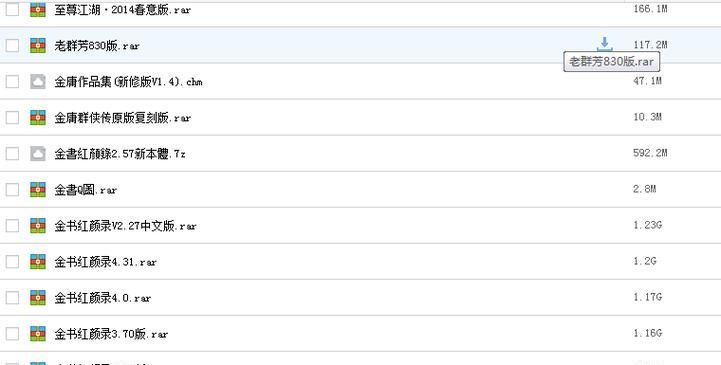Screen dimensions: 721x365
Task: Tick the checkbox for 金庸作品集 (新修版V1.4).chm
Action: [x=12, y=81]
